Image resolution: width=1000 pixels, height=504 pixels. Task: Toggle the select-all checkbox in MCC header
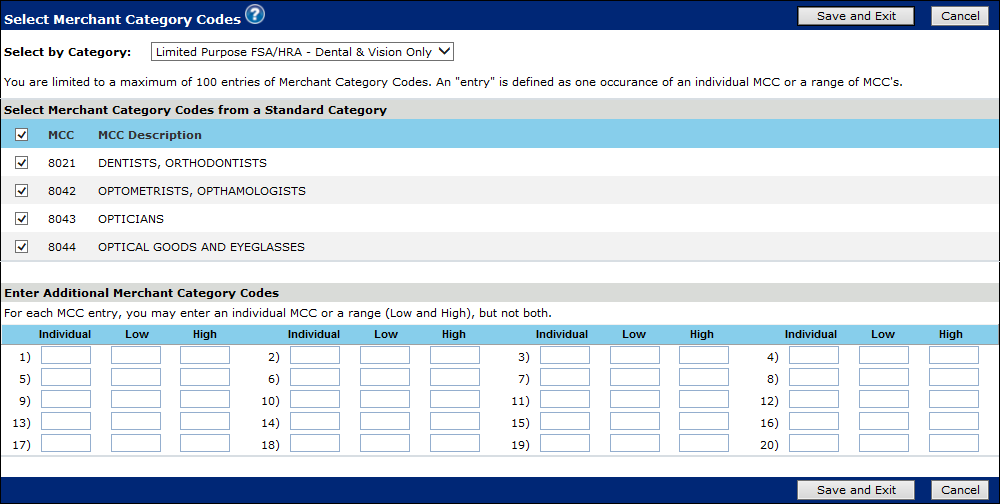(22, 135)
